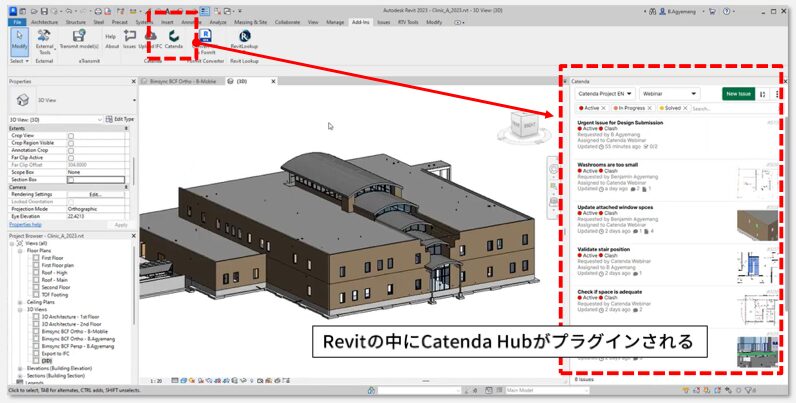Image resolution: width=796 pixels, height=403 pixels.
Task: Enable the Crop View checkbox
Action: coord(70,135)
